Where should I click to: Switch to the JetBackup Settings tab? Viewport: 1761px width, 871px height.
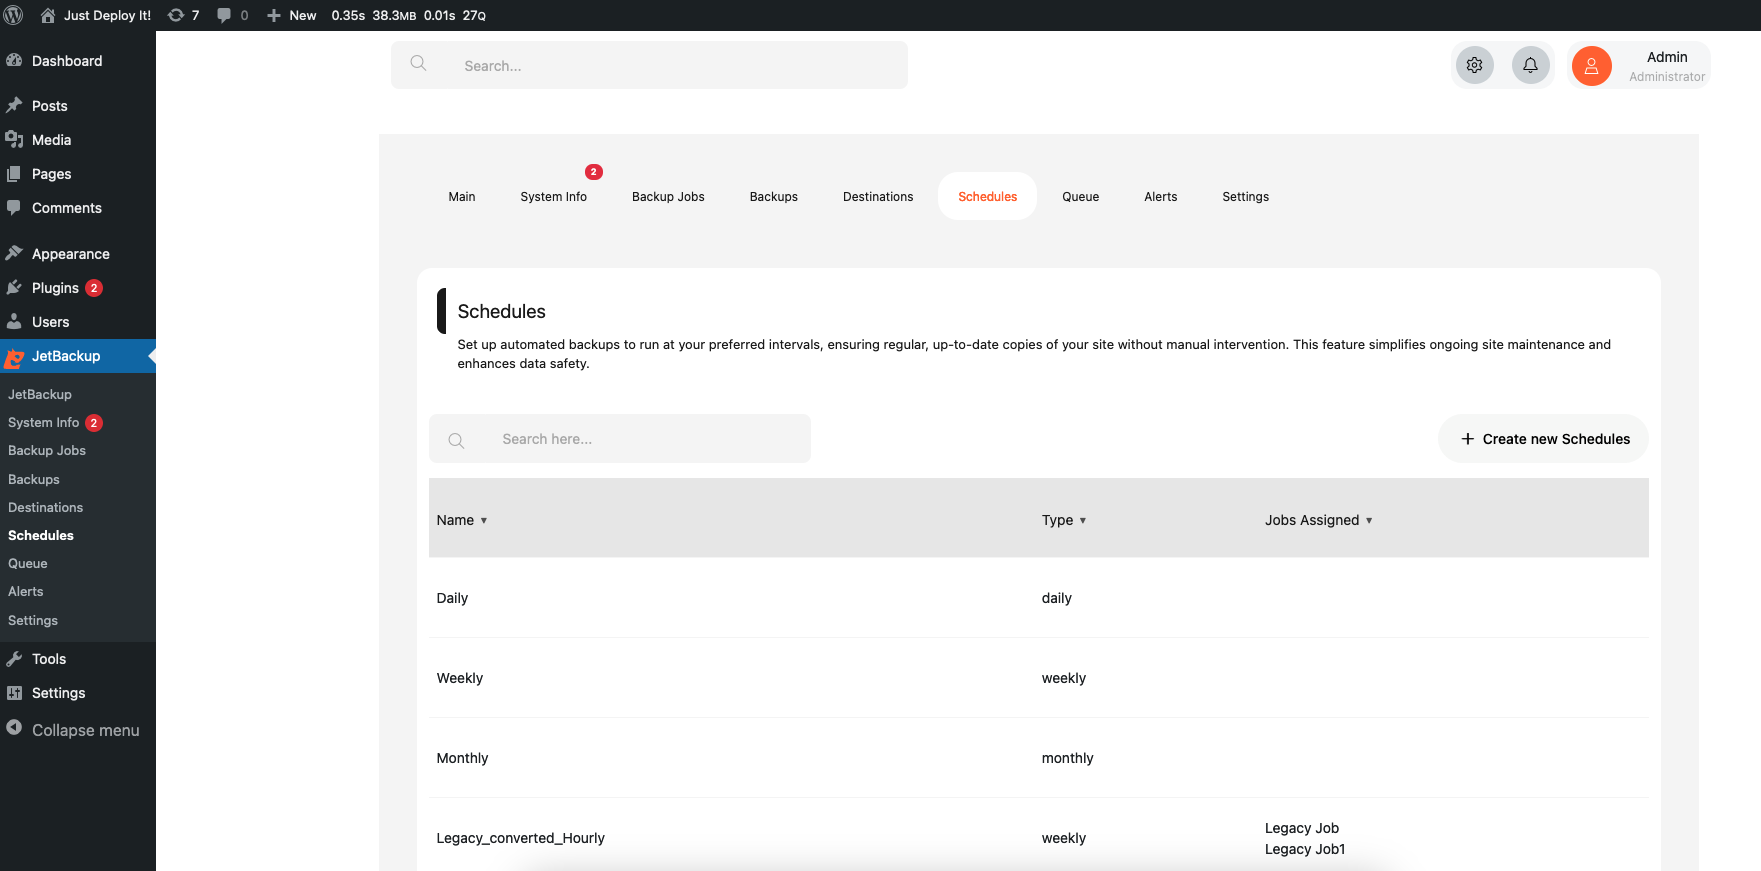tap(1245, 197)
